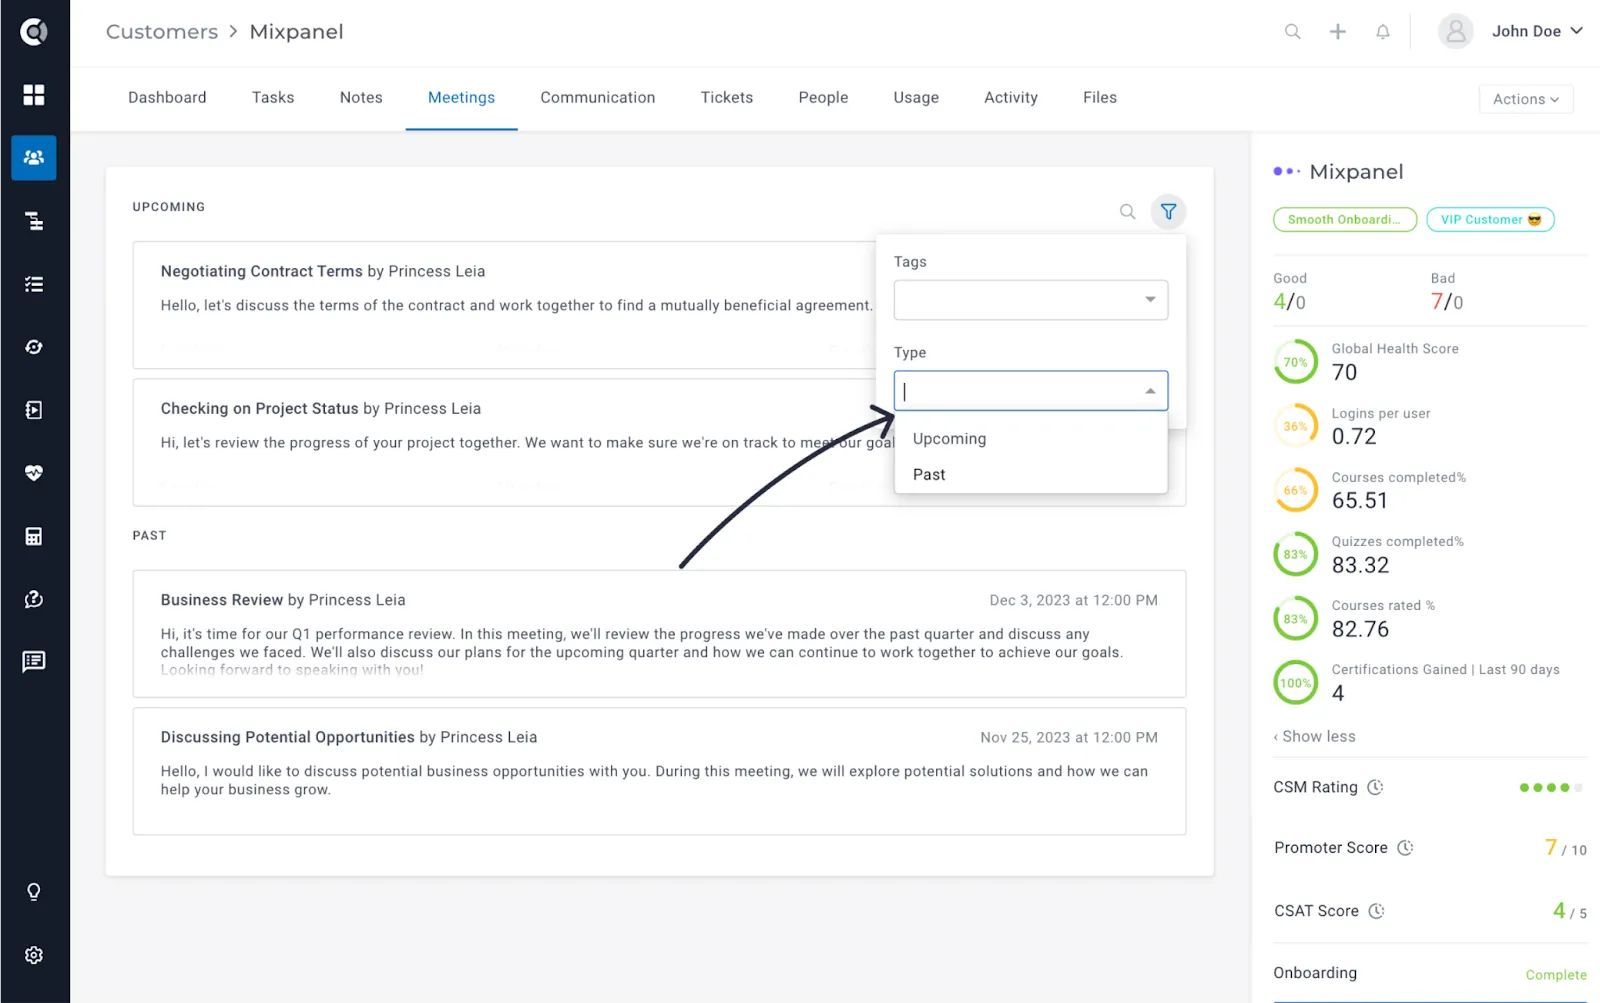
Task: Open the dashboard grid icon in sidebar
Action: click(34, 95)
